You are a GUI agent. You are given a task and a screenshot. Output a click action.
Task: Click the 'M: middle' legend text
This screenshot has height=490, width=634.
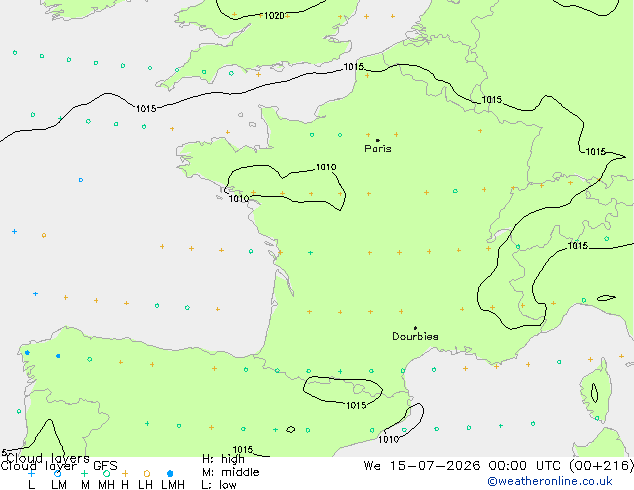[x=230, y=472]
